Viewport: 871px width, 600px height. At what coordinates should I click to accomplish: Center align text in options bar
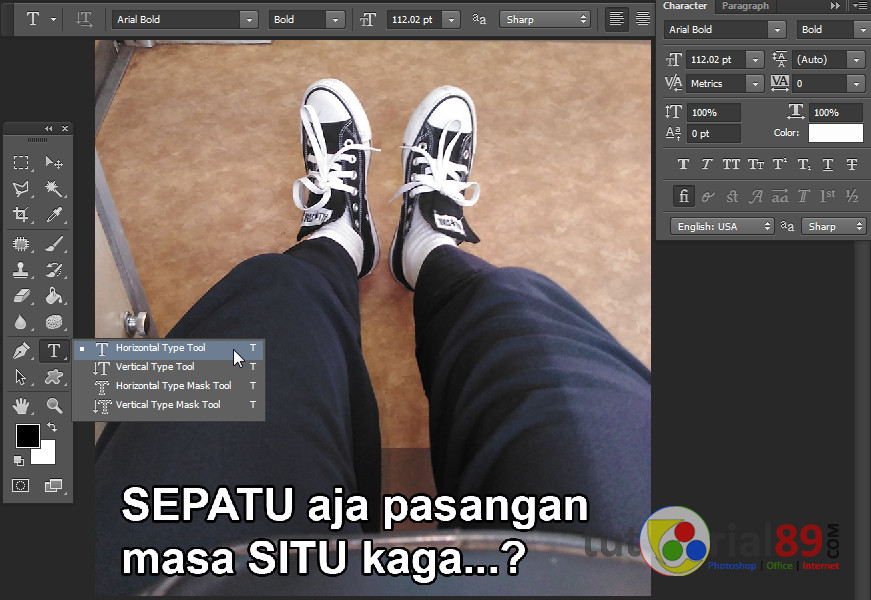coord(643,19)
